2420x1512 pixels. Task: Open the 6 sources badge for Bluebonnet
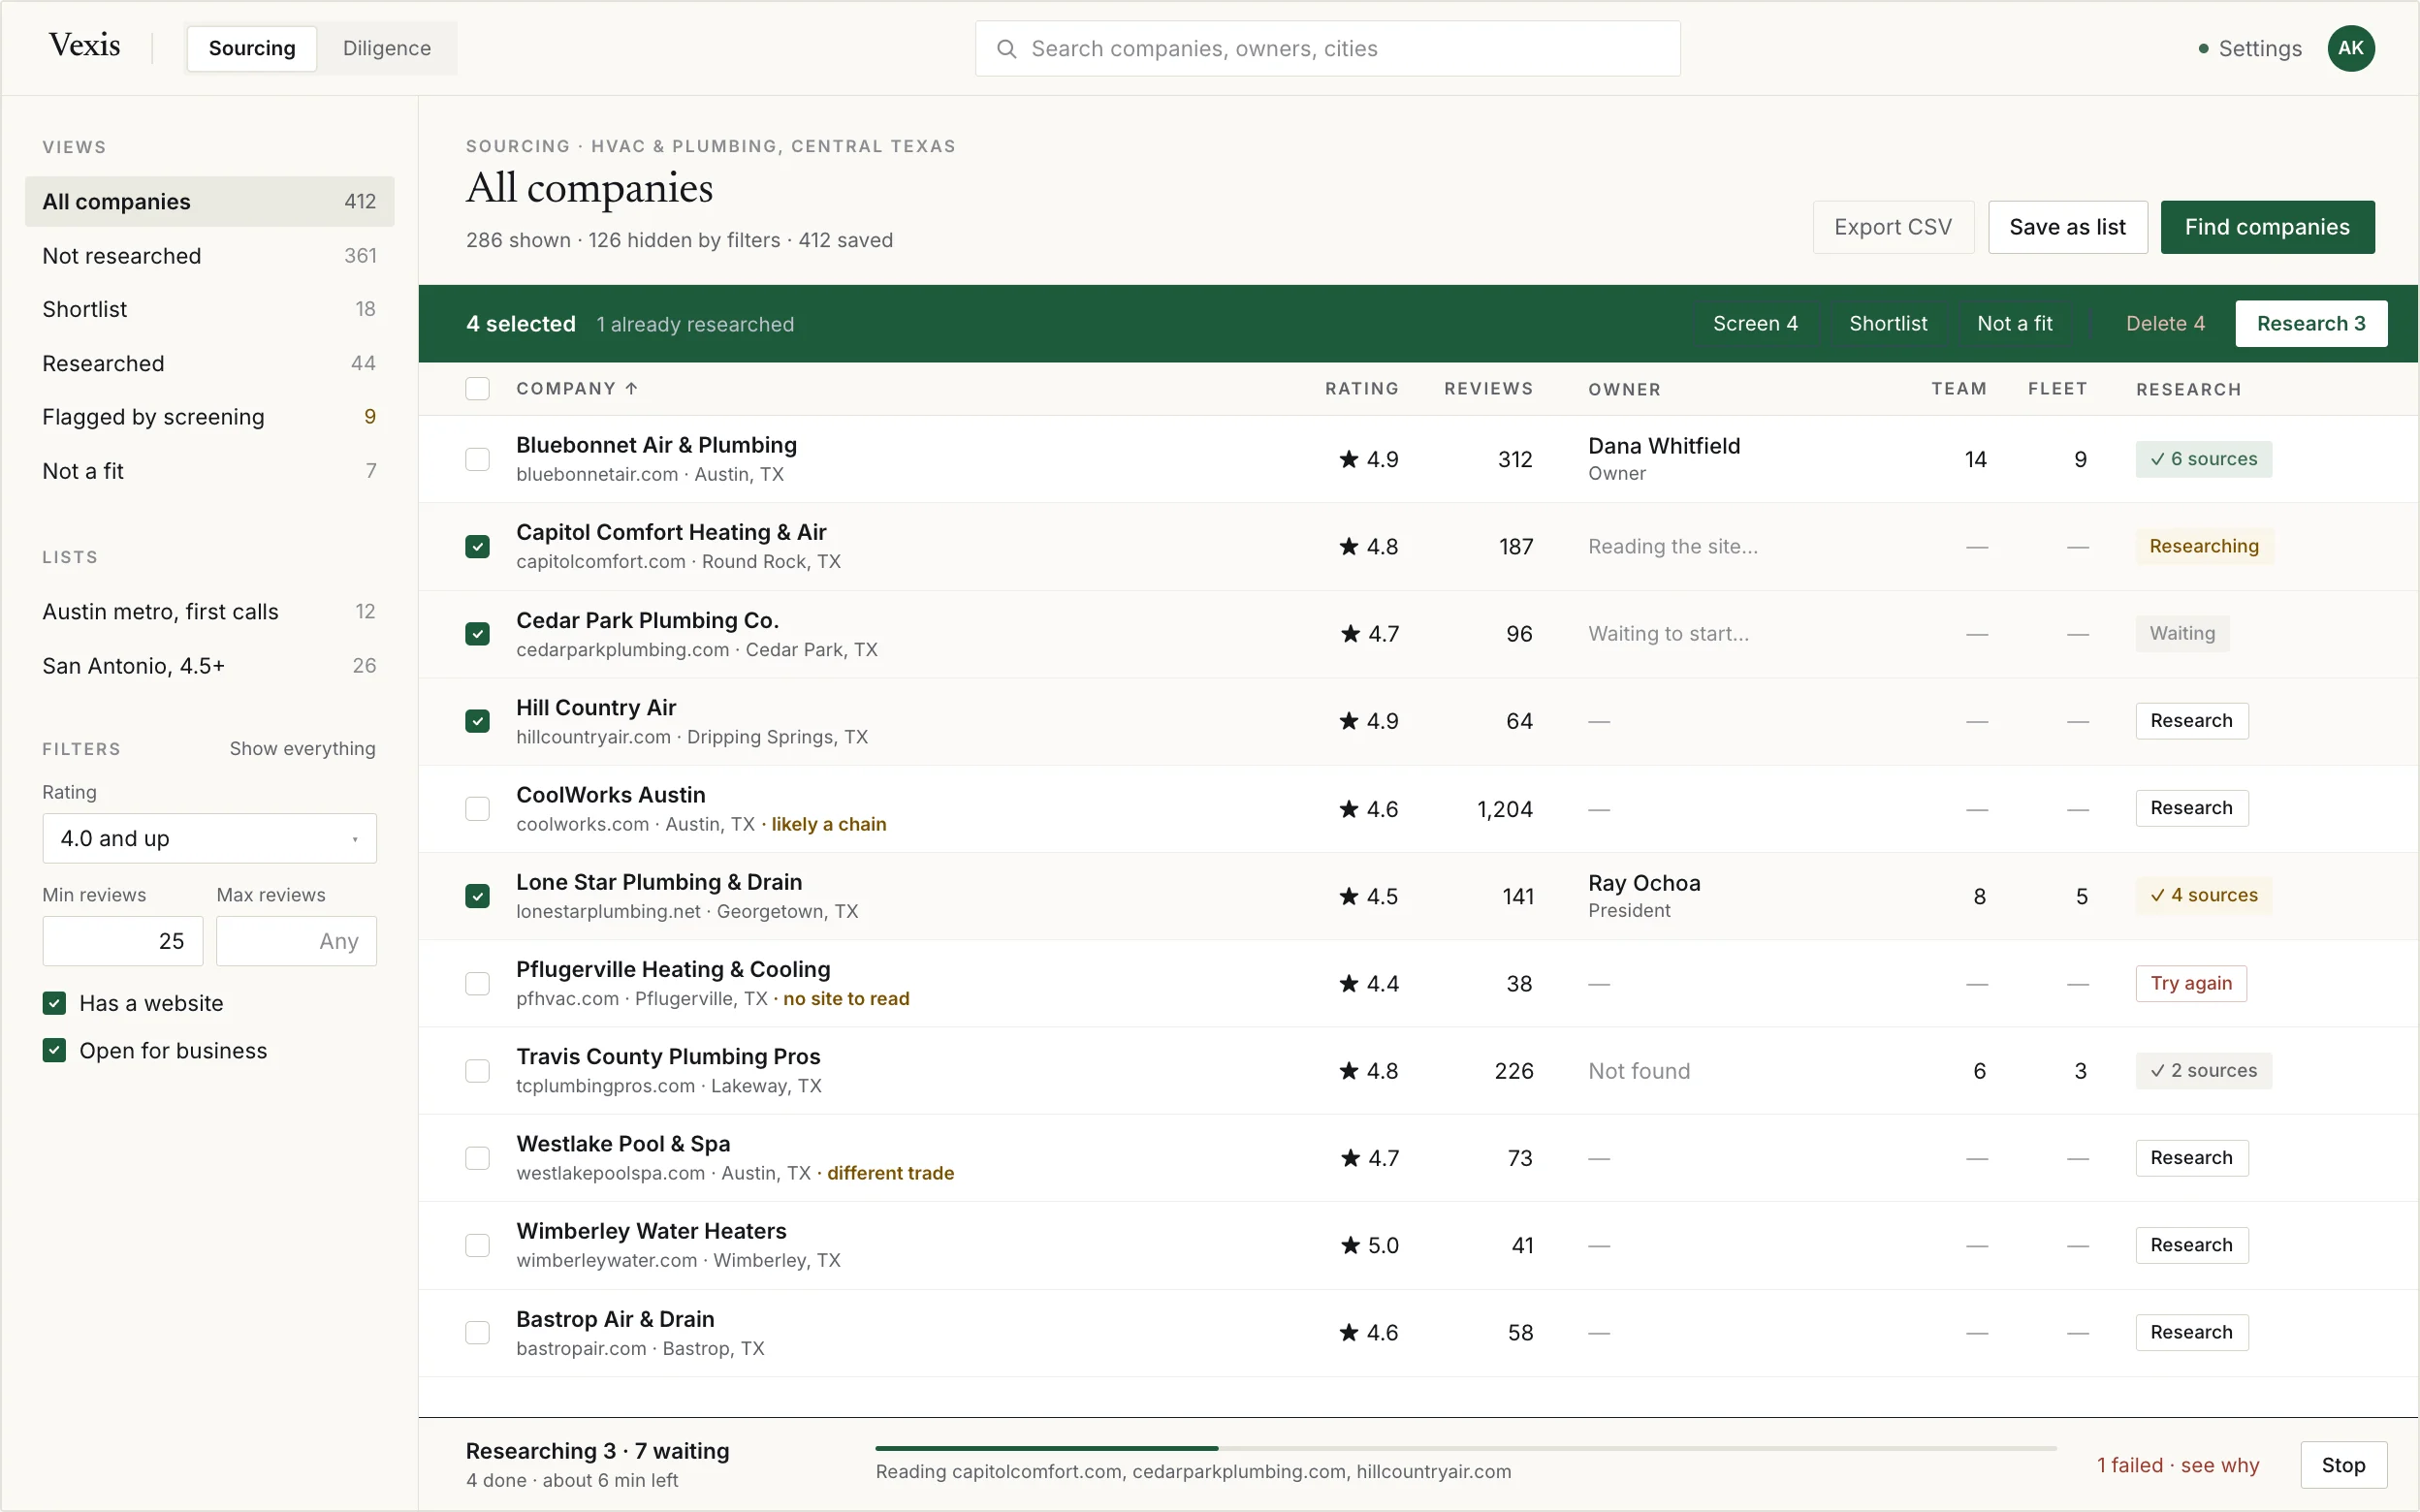click(2203, 459)
